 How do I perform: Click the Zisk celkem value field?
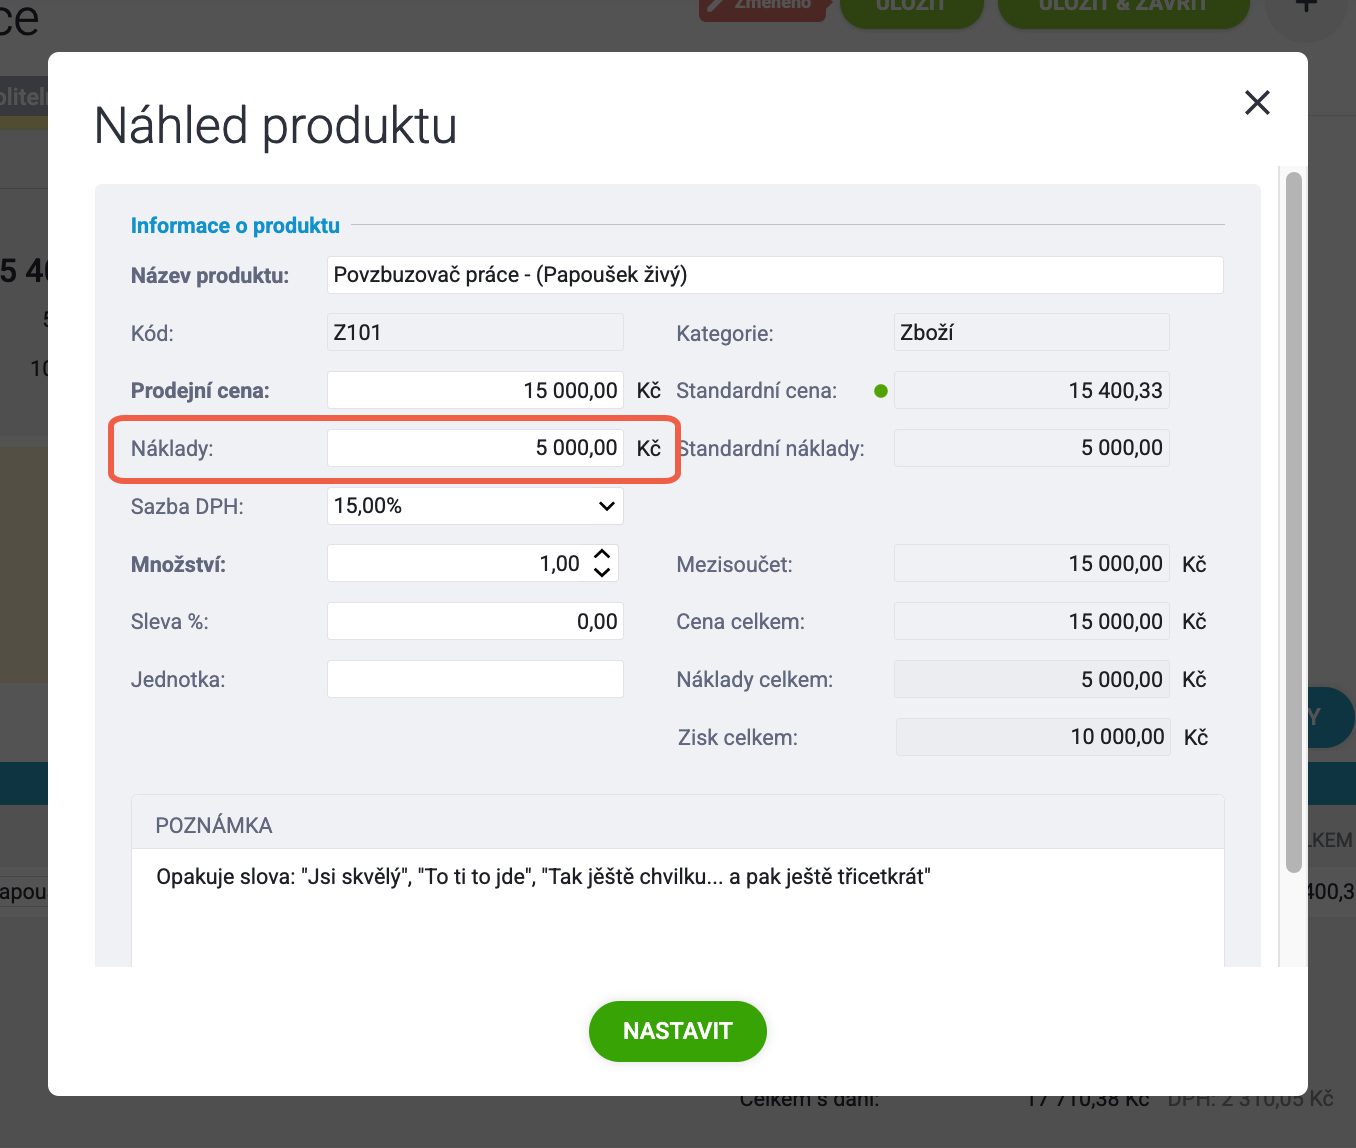click(1034, 737)
